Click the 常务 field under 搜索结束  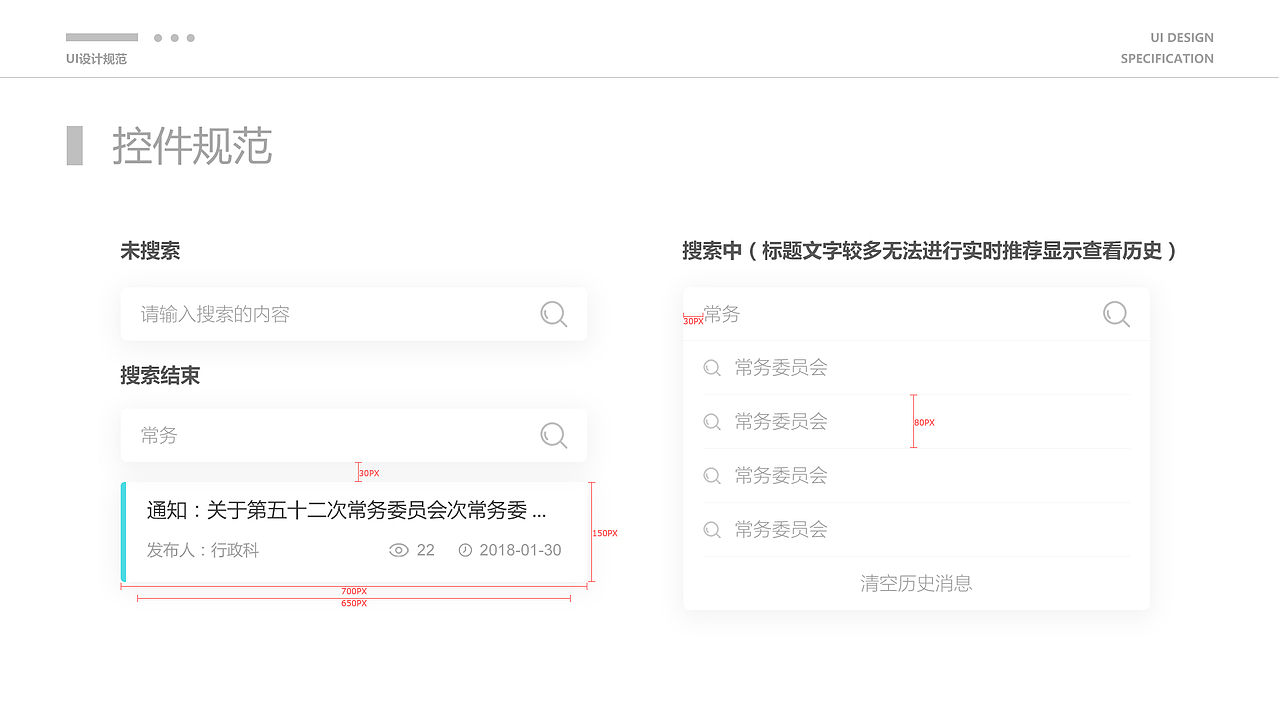354,435
